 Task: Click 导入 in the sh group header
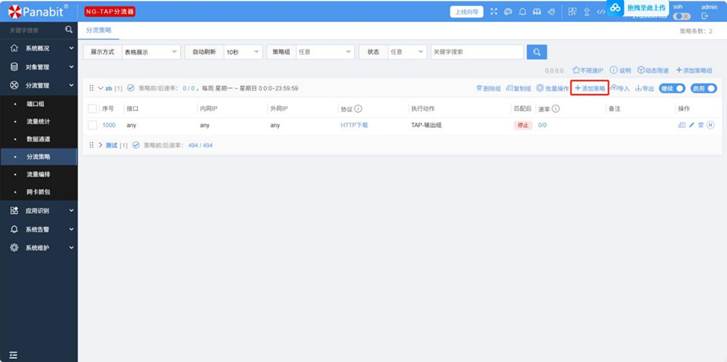(x=620, y=88)
